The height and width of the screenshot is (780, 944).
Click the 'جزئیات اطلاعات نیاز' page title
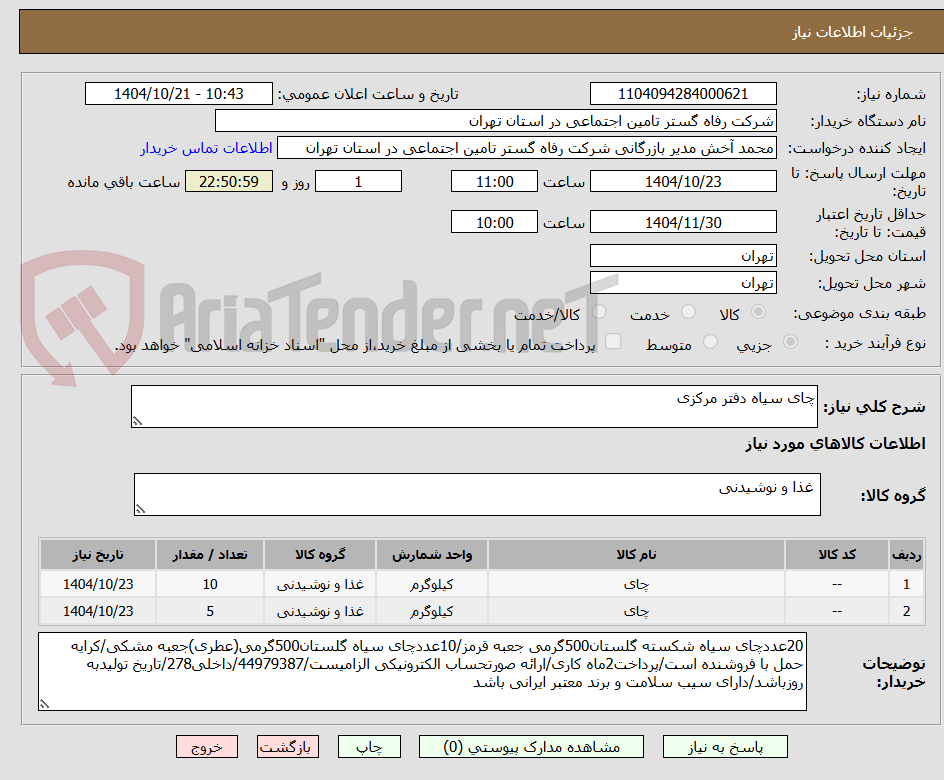pyautogui.click(x=852, y=32)
